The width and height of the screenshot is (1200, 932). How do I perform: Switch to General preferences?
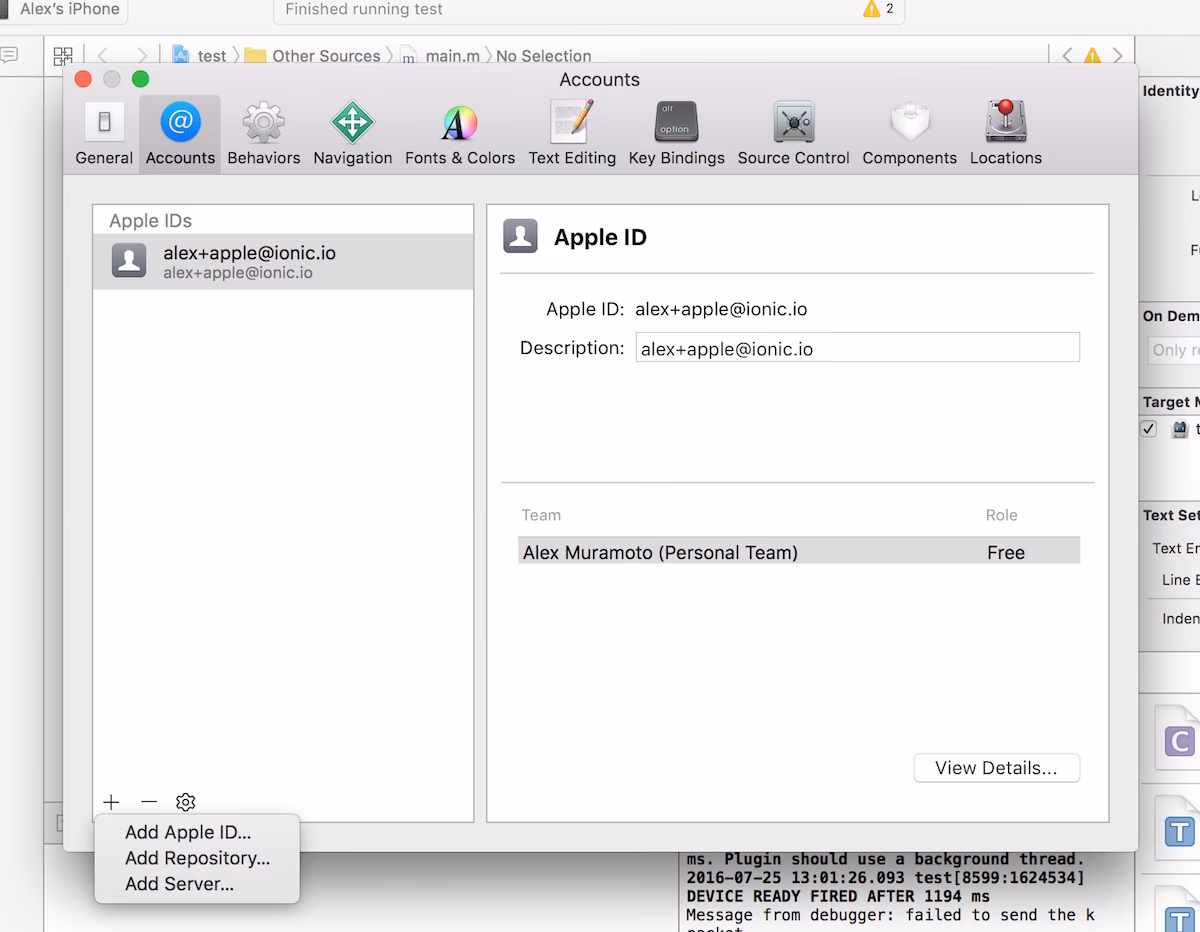(x=103, y=130)
